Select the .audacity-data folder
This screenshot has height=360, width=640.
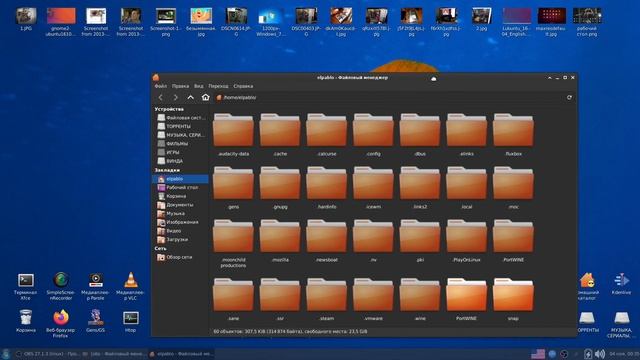(x=233, y=135)
